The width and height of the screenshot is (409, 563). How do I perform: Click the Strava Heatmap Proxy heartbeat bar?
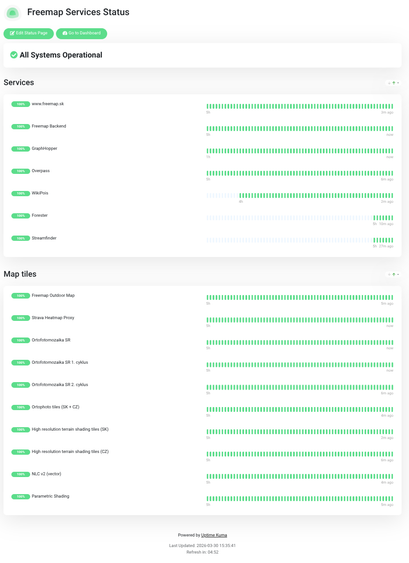point(300,320)
